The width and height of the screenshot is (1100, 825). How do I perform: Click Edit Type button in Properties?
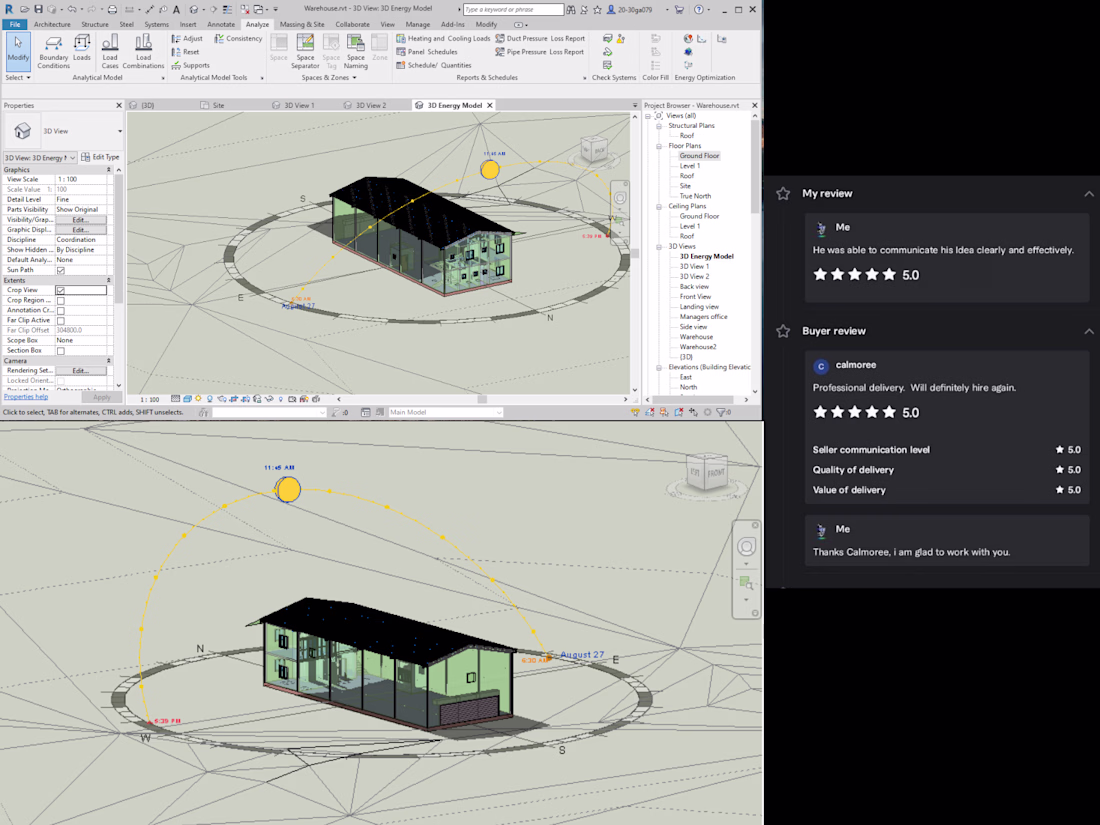100,157
